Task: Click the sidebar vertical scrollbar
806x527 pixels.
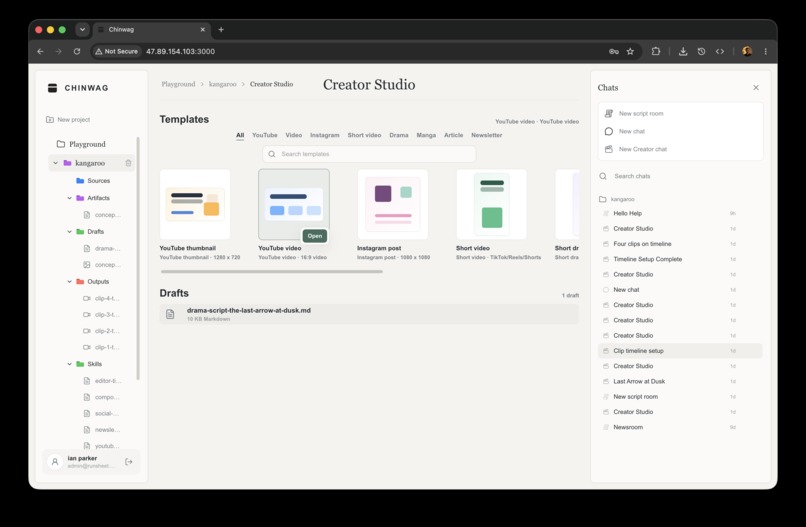Action: [138, 259]
